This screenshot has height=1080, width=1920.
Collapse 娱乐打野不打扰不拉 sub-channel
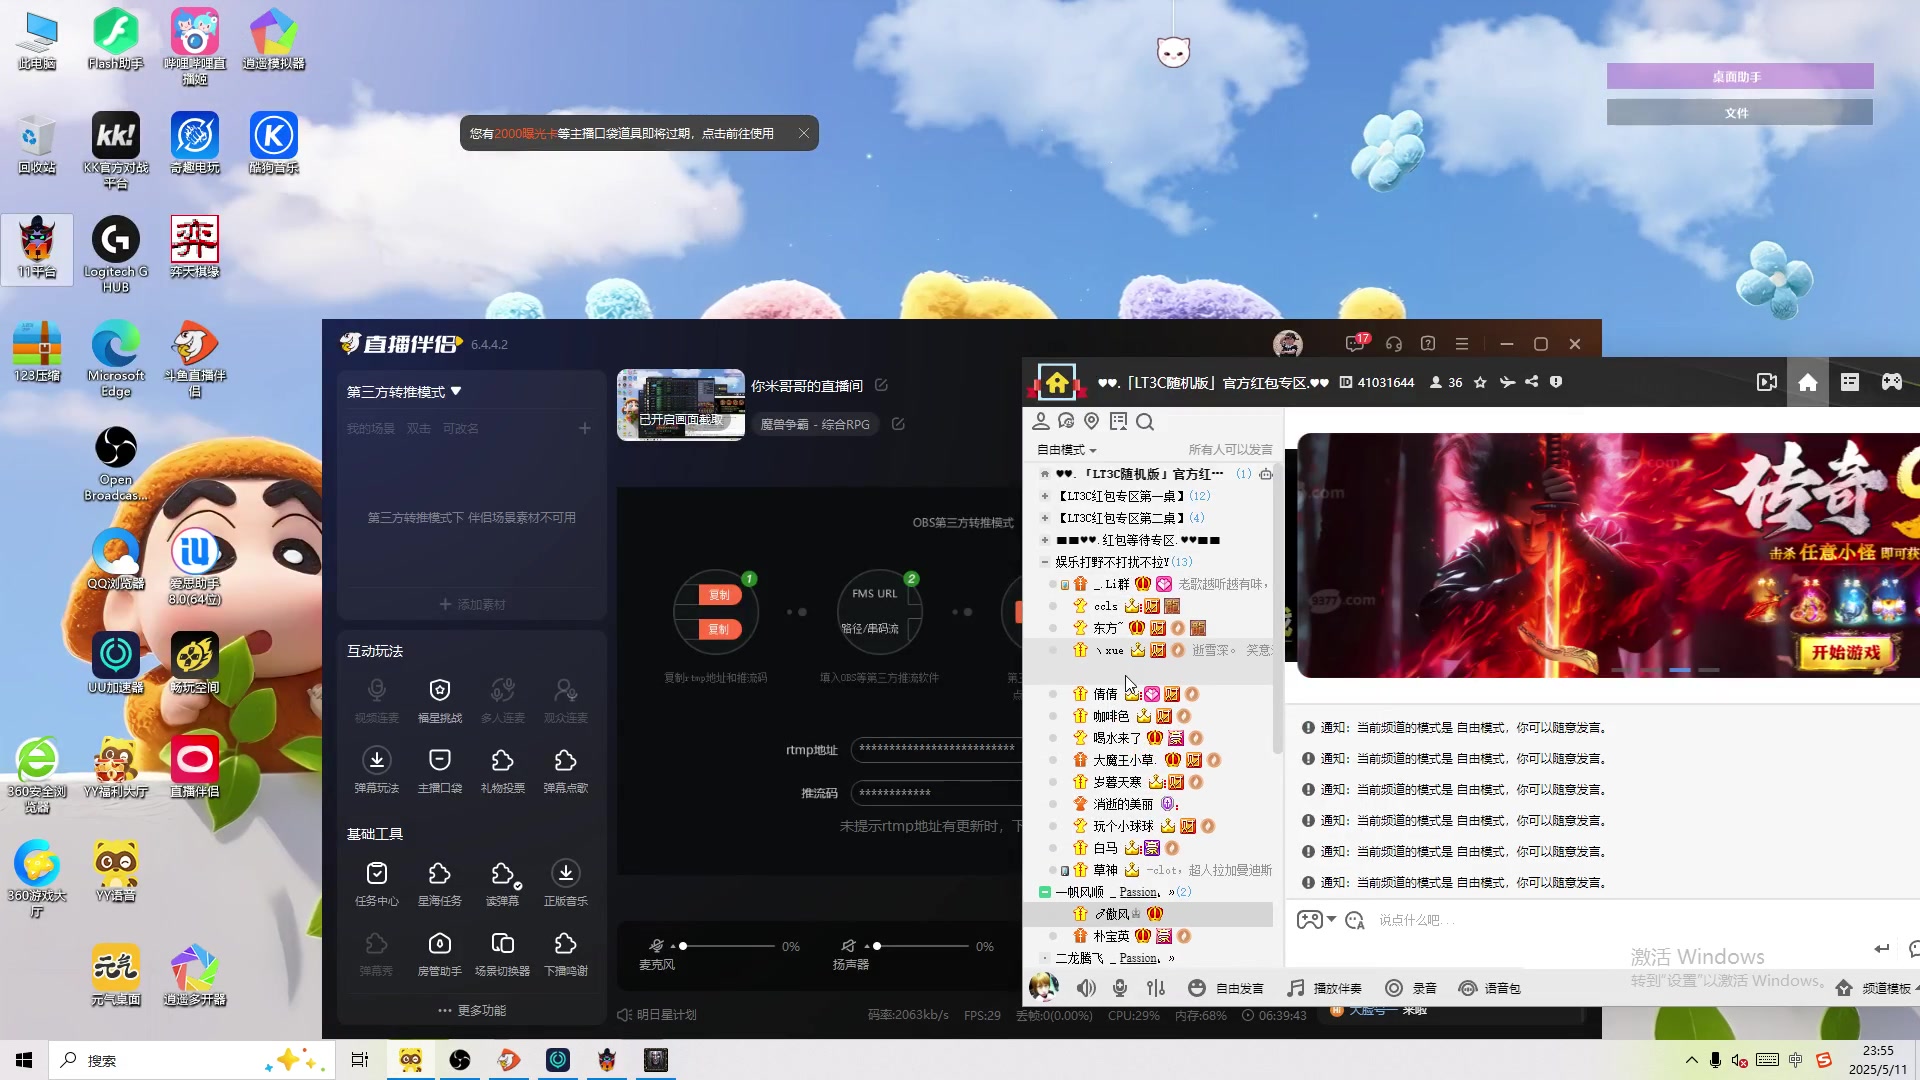(1045, 562)
